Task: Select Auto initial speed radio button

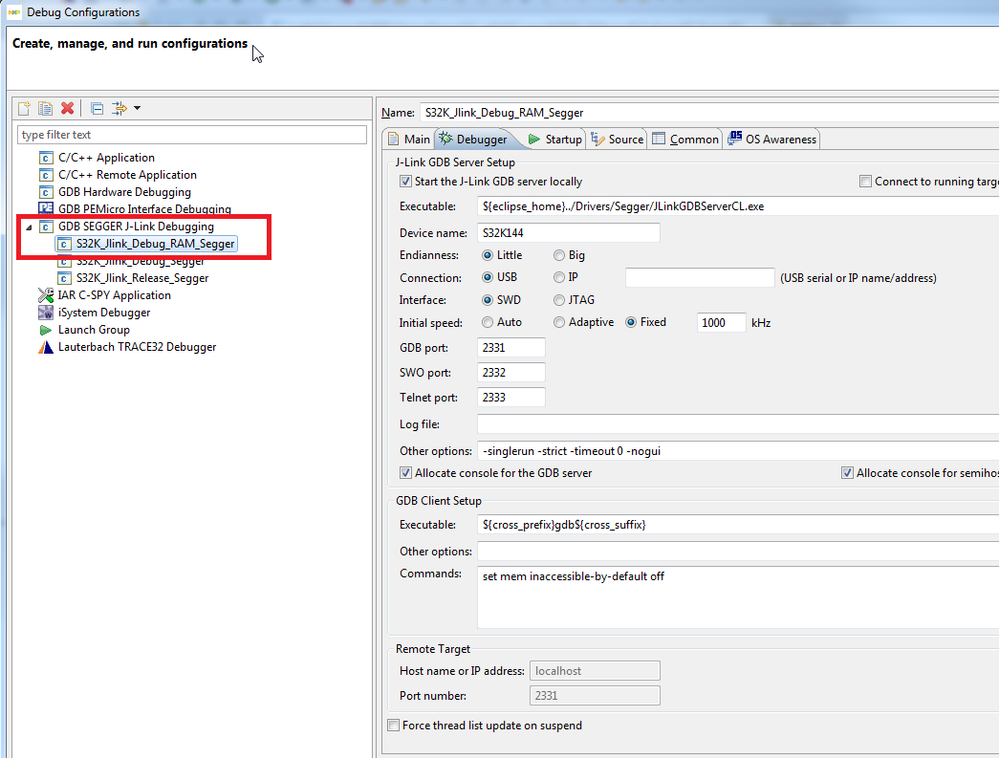Action: click(x=487, y=322)
